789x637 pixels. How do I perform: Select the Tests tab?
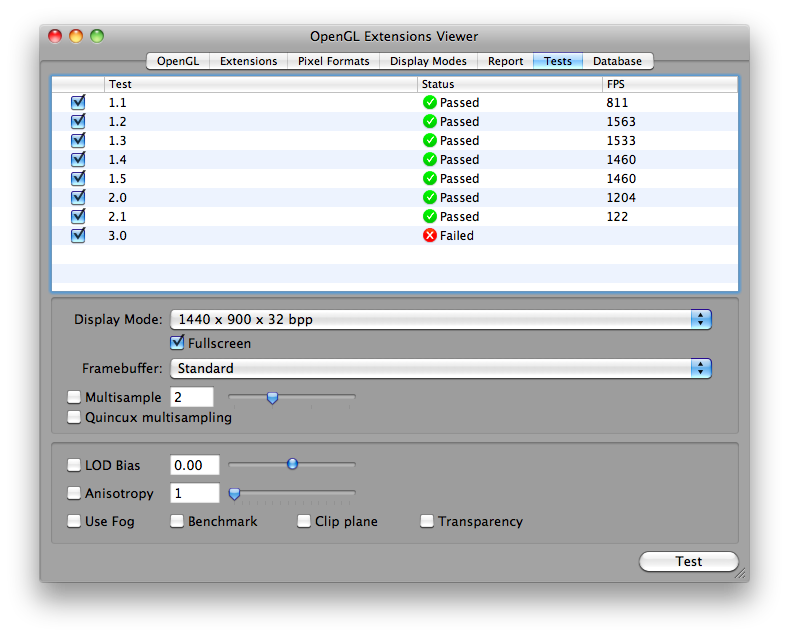558,61
